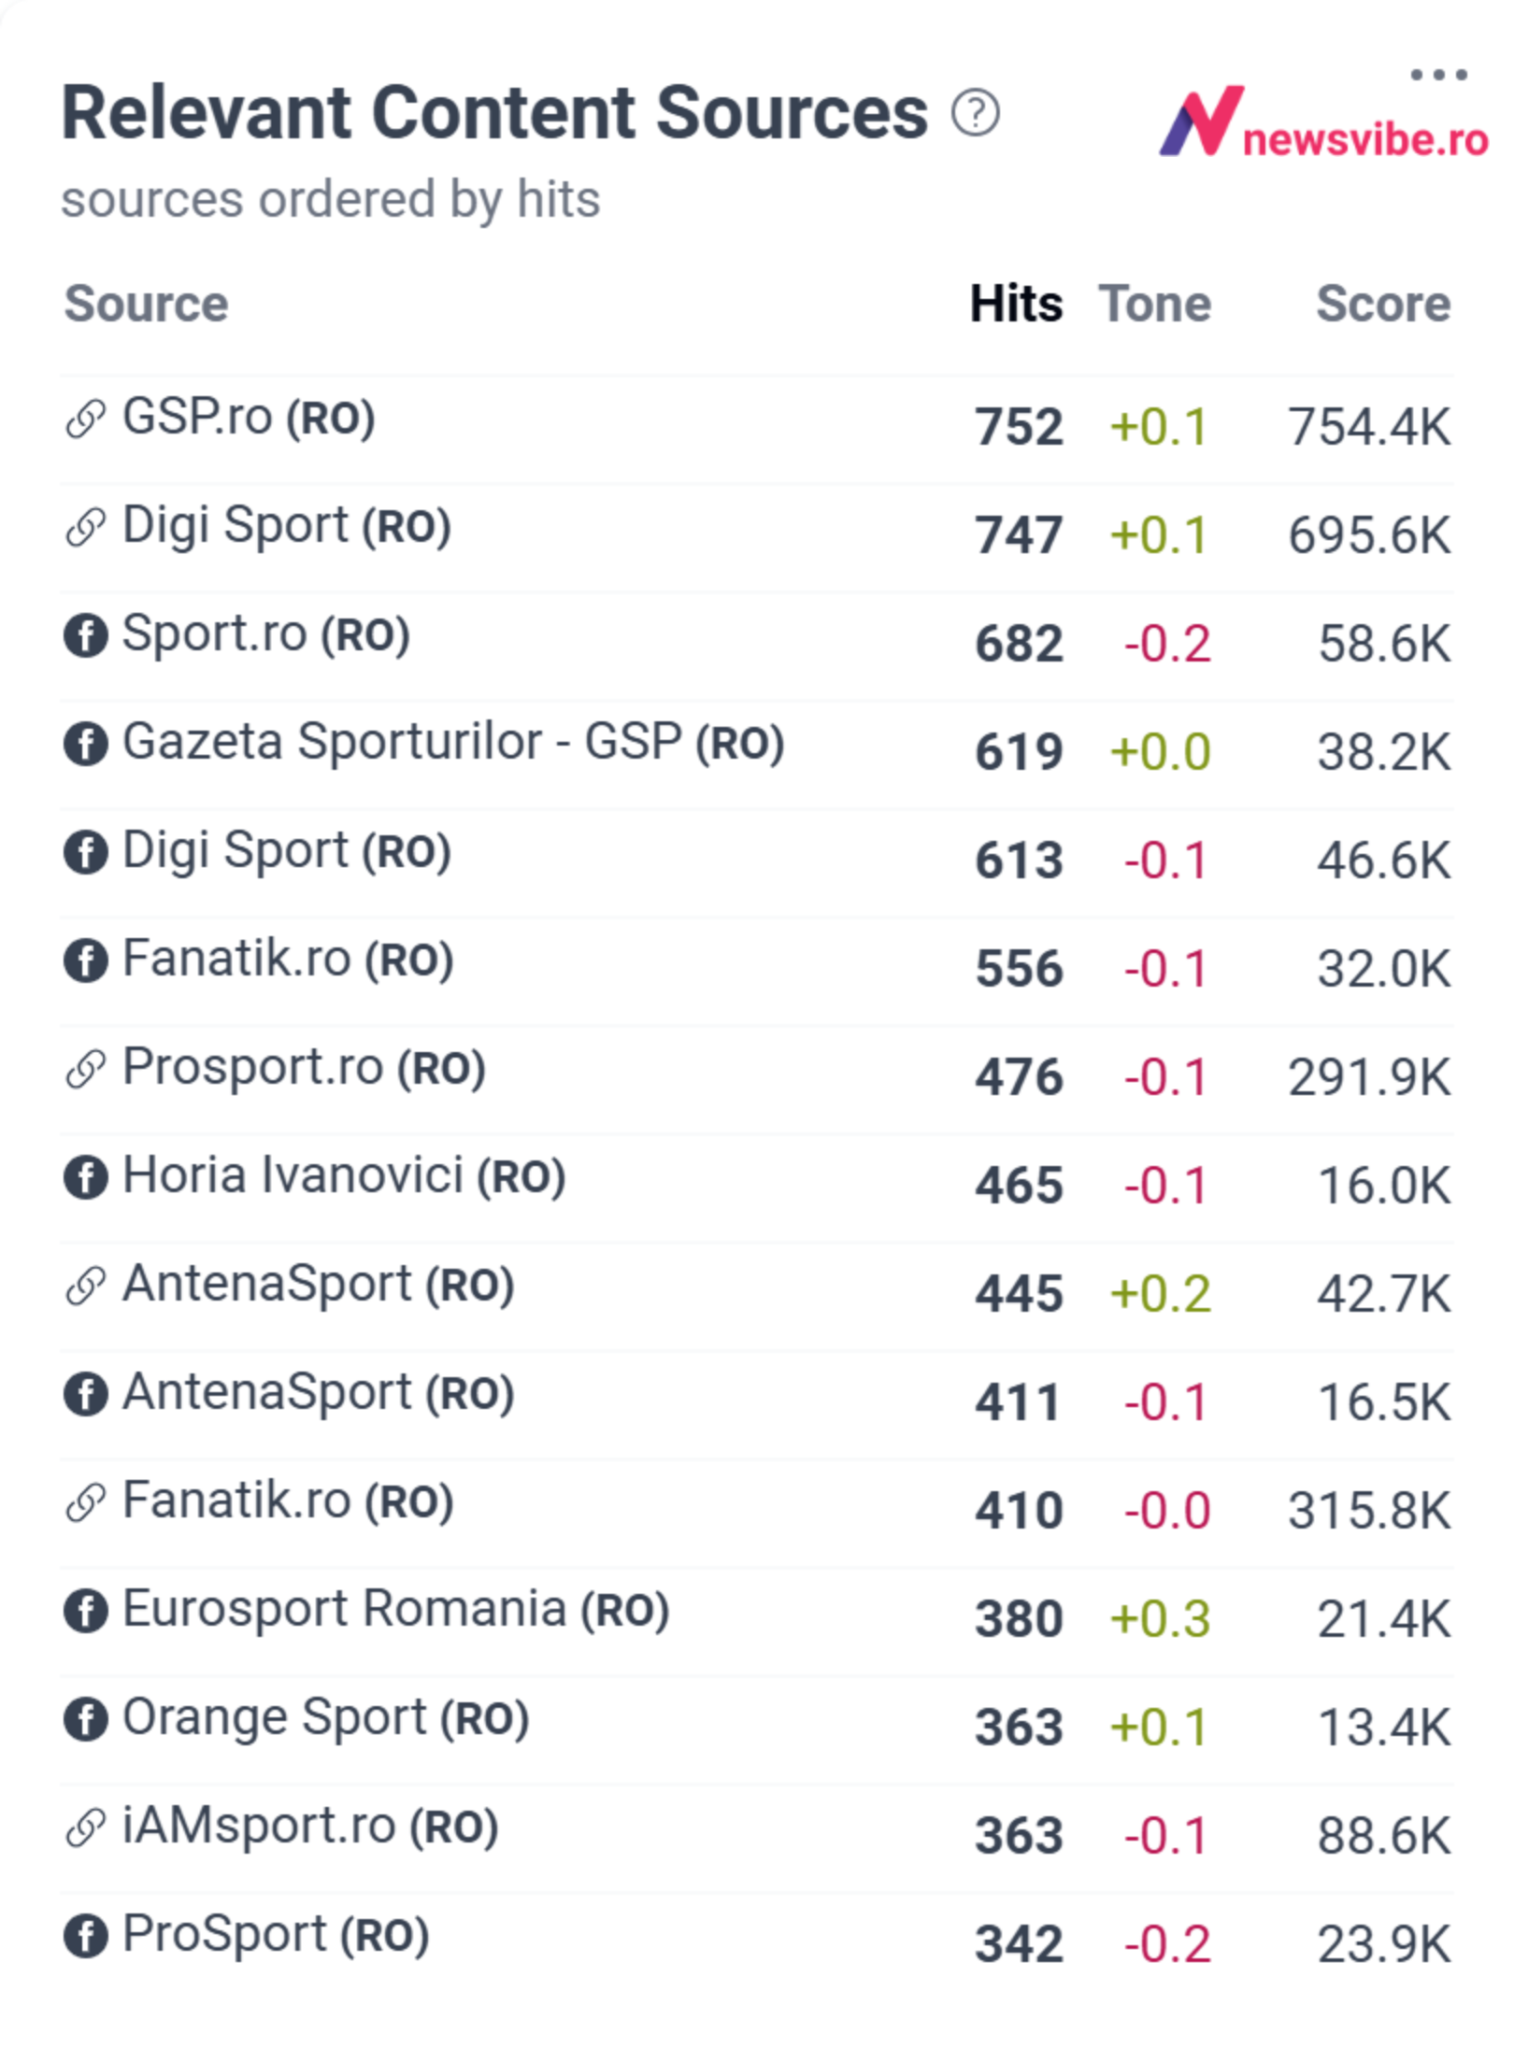Click the link icon beside Fanatik.ro
This screenshot has height=2048, width=1514.
click(x=85, y=1504)
